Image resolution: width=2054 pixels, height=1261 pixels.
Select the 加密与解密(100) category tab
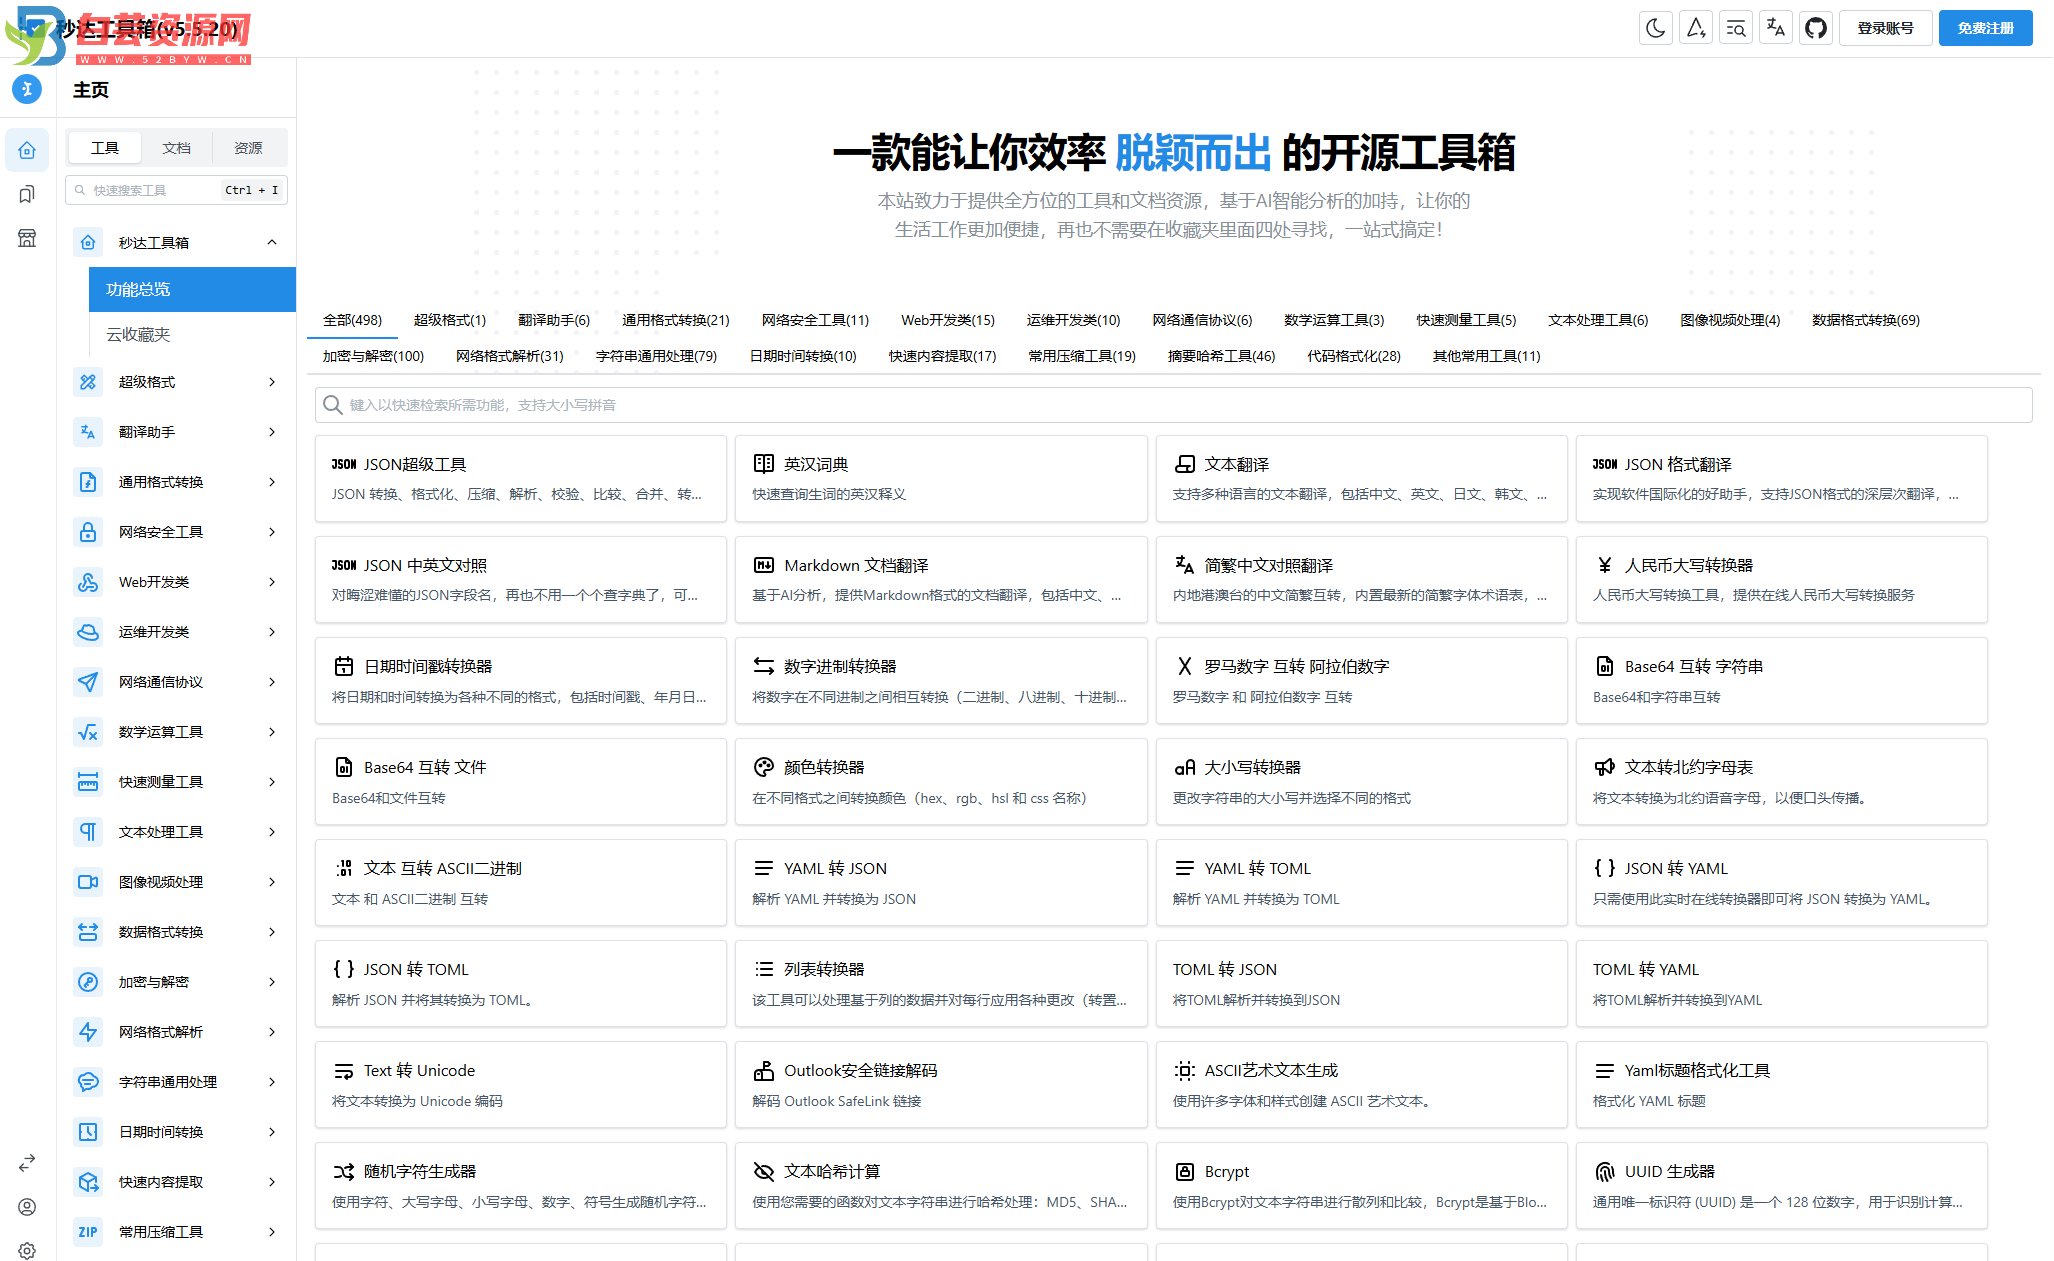click(x=373, y=356)
